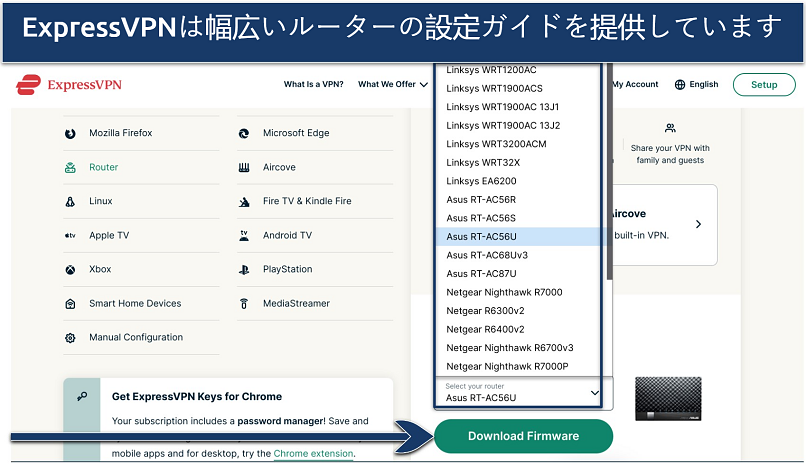This screenshot has width=806, height=465.
Task: Open the What Is a VPN? menu
Action: [314, 85]
